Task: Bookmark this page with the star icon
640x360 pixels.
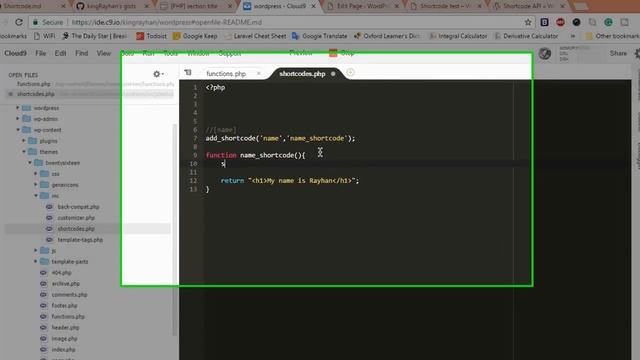Action: click(528, 22)
